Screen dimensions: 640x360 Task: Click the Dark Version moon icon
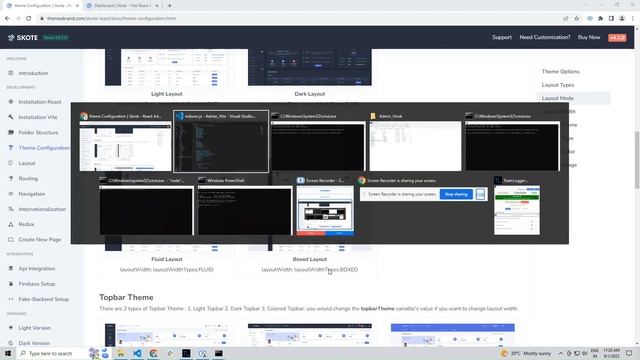tap(11, 343)
